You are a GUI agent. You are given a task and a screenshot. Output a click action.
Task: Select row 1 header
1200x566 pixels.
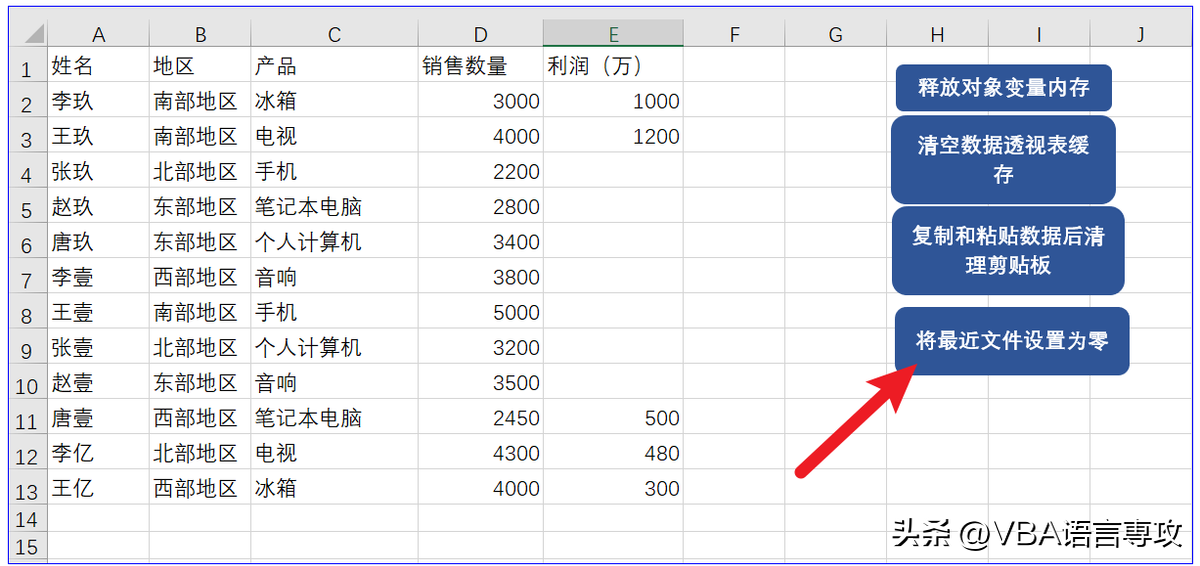(27, 66)
